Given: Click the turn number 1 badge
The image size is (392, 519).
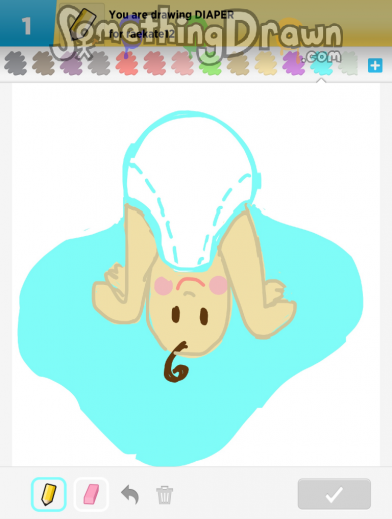Looking at the screenshot, I should pos(27,25).
